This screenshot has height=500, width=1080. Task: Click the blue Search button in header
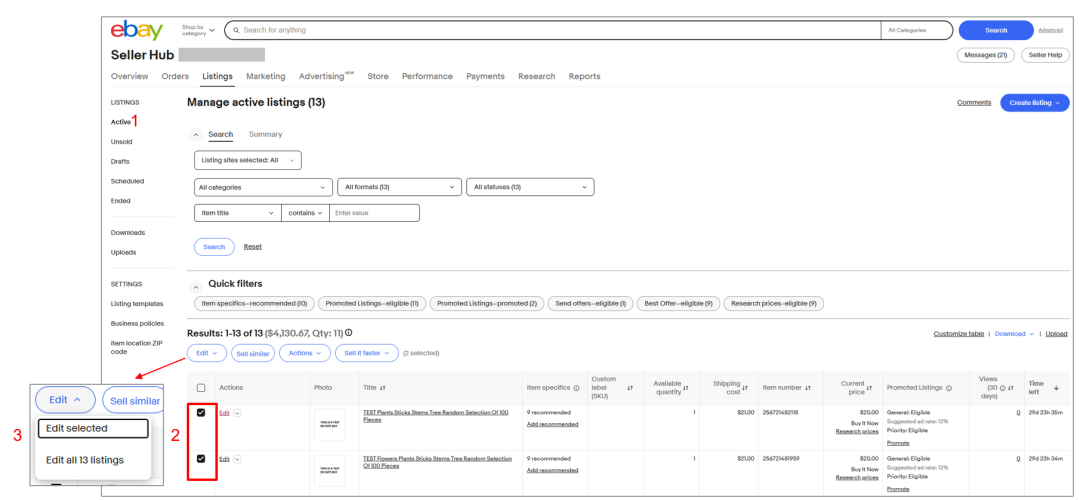996,30
